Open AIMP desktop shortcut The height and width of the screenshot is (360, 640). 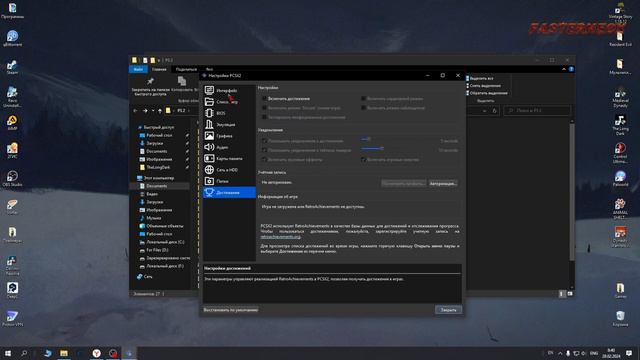[12, 123]
